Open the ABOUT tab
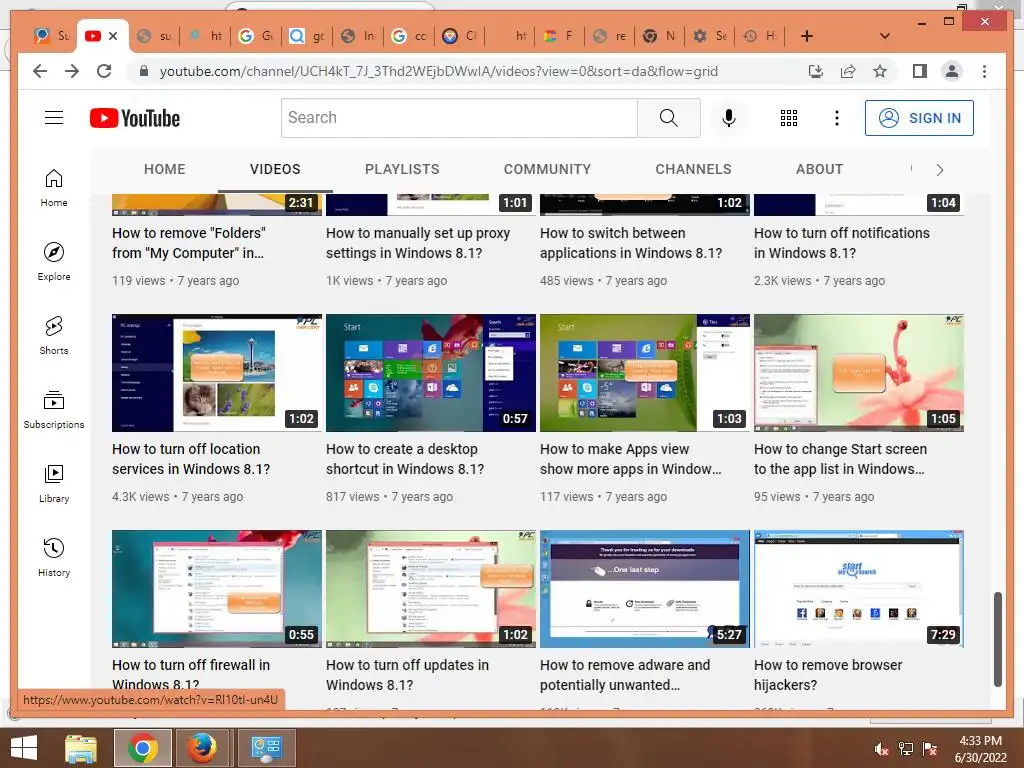 [x=819, y=169]
